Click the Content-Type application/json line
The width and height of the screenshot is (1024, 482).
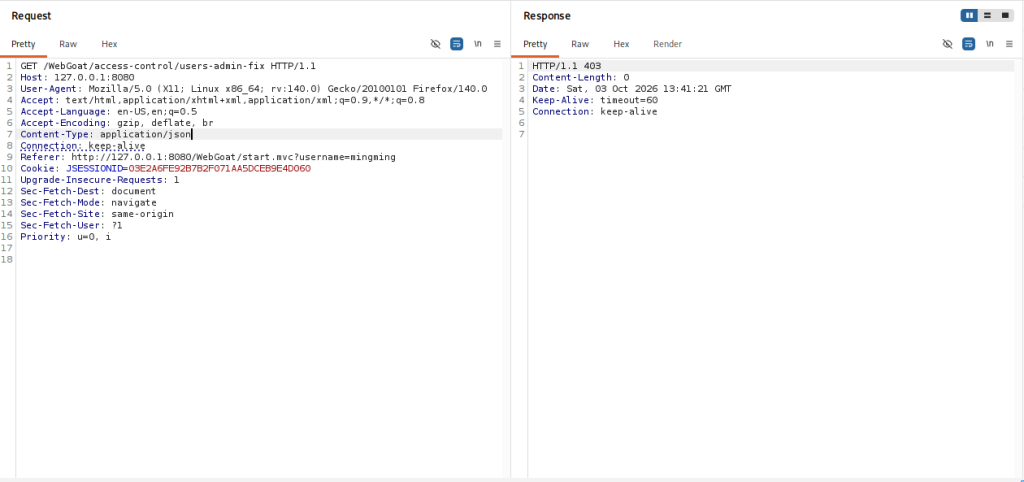click(106, 135)
